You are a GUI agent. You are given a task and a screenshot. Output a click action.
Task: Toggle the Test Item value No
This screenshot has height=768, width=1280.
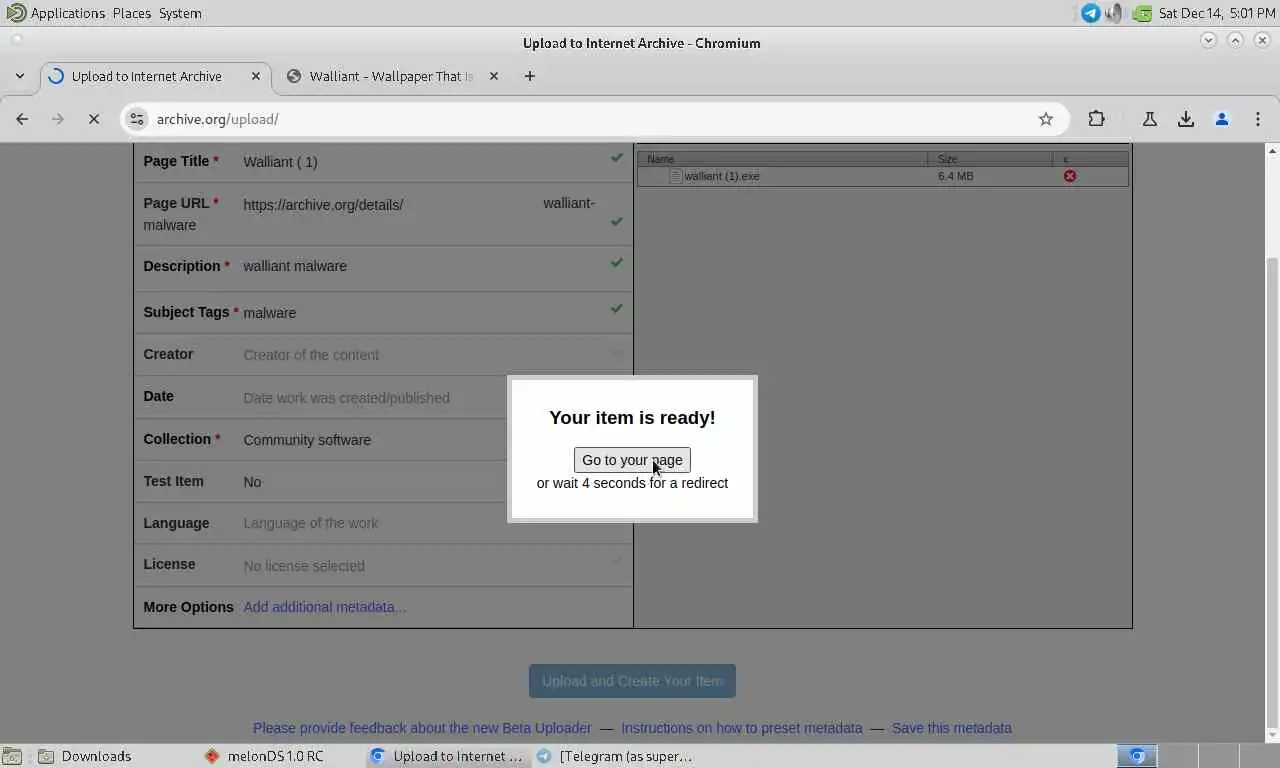point(252,482)
